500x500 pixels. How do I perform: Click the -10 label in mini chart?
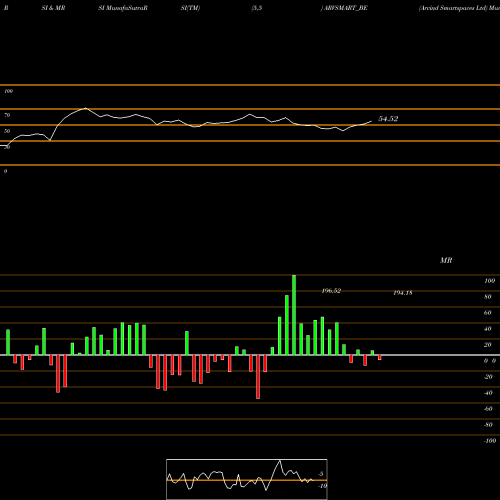point(322,486)
